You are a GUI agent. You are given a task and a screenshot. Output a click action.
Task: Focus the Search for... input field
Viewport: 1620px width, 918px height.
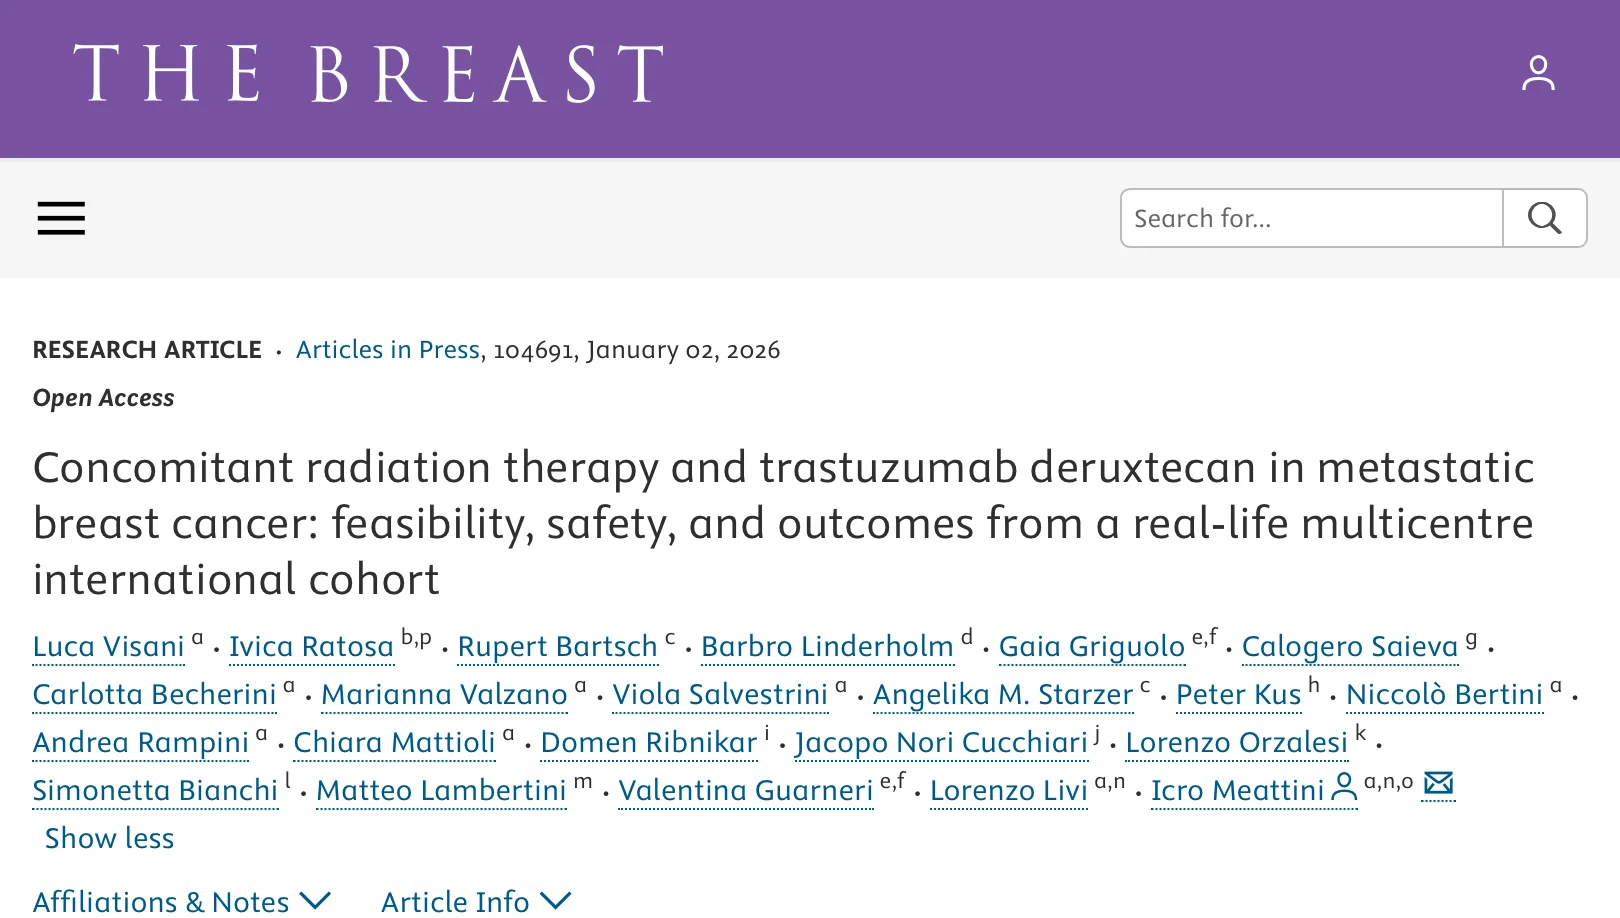tap(1311, 218)
